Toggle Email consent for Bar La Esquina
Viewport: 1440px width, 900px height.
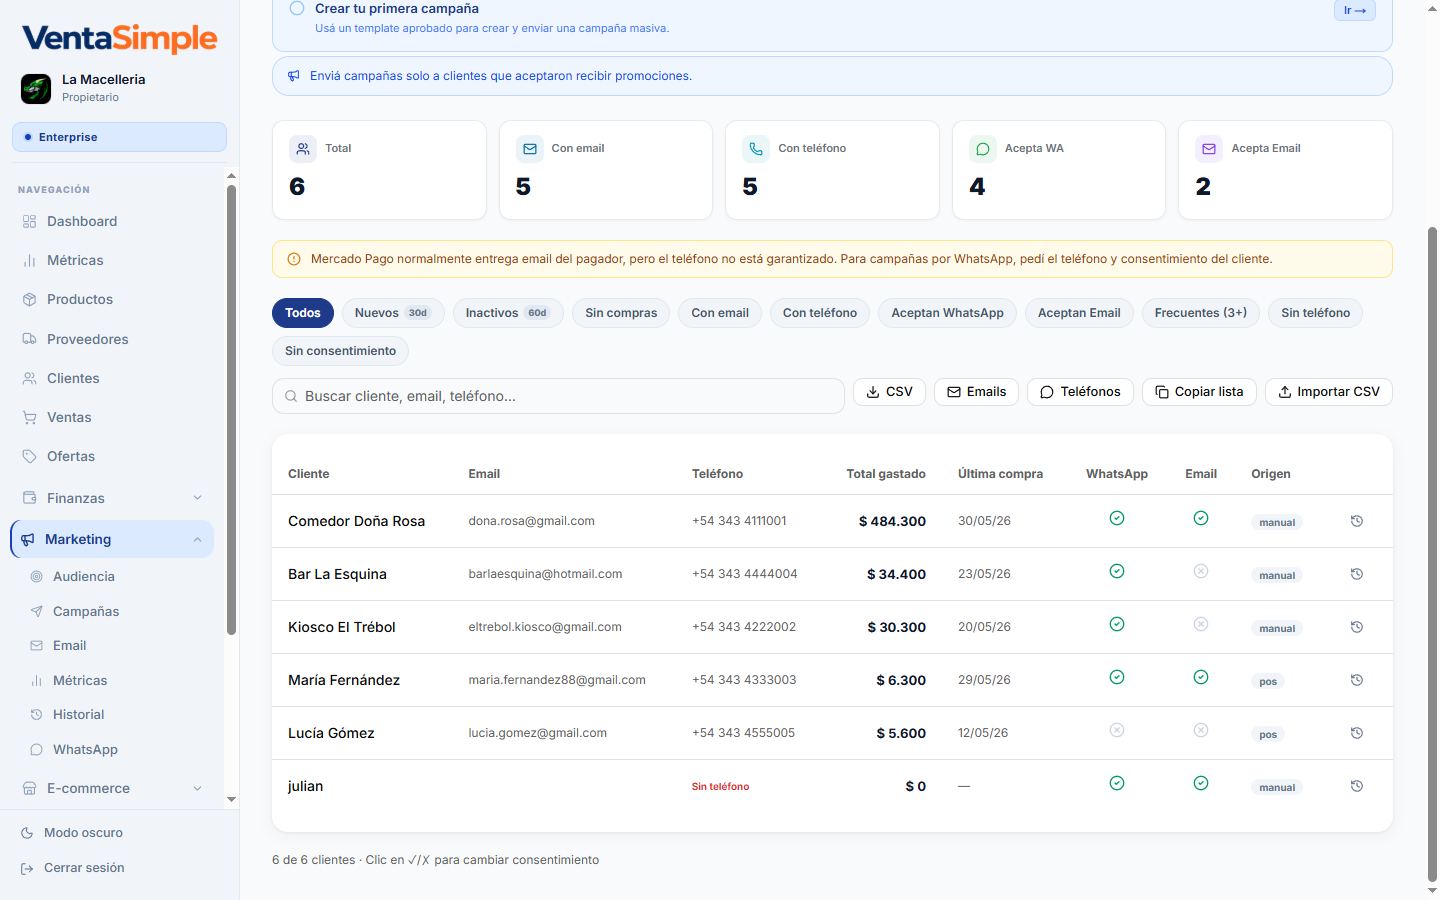pyautogui.click(x=1201, y=571)
